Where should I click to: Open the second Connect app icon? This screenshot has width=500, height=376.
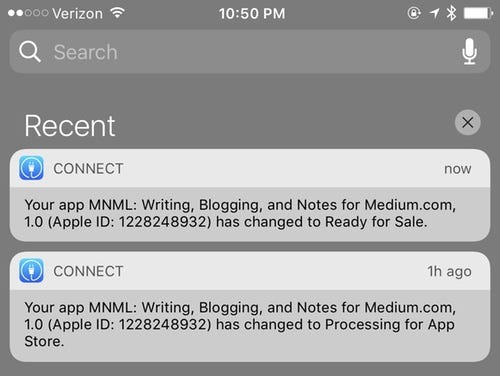pyautogui.click(x=31, y=270)
